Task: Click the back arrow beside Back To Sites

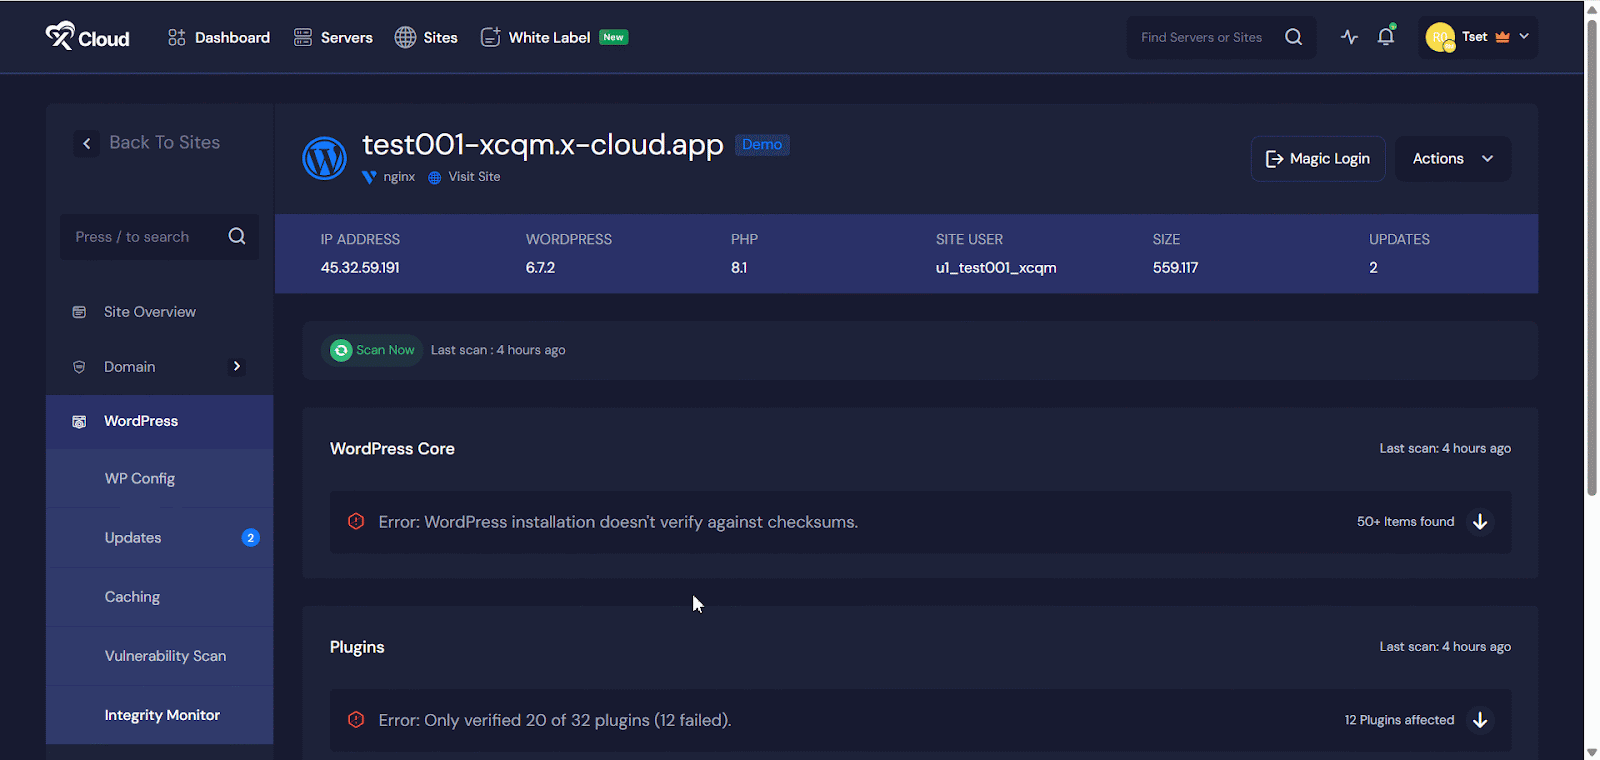Action: coord(87,143)
